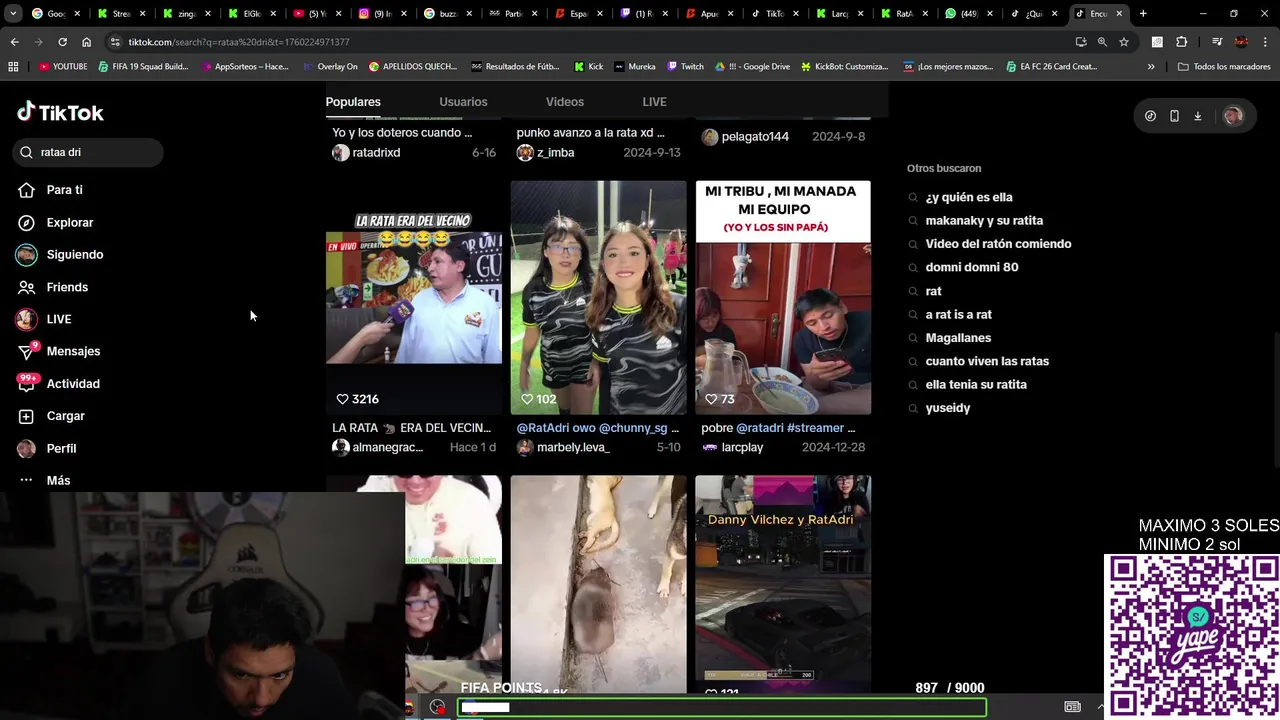Open the LIVE sidebar item

point(58,319)
